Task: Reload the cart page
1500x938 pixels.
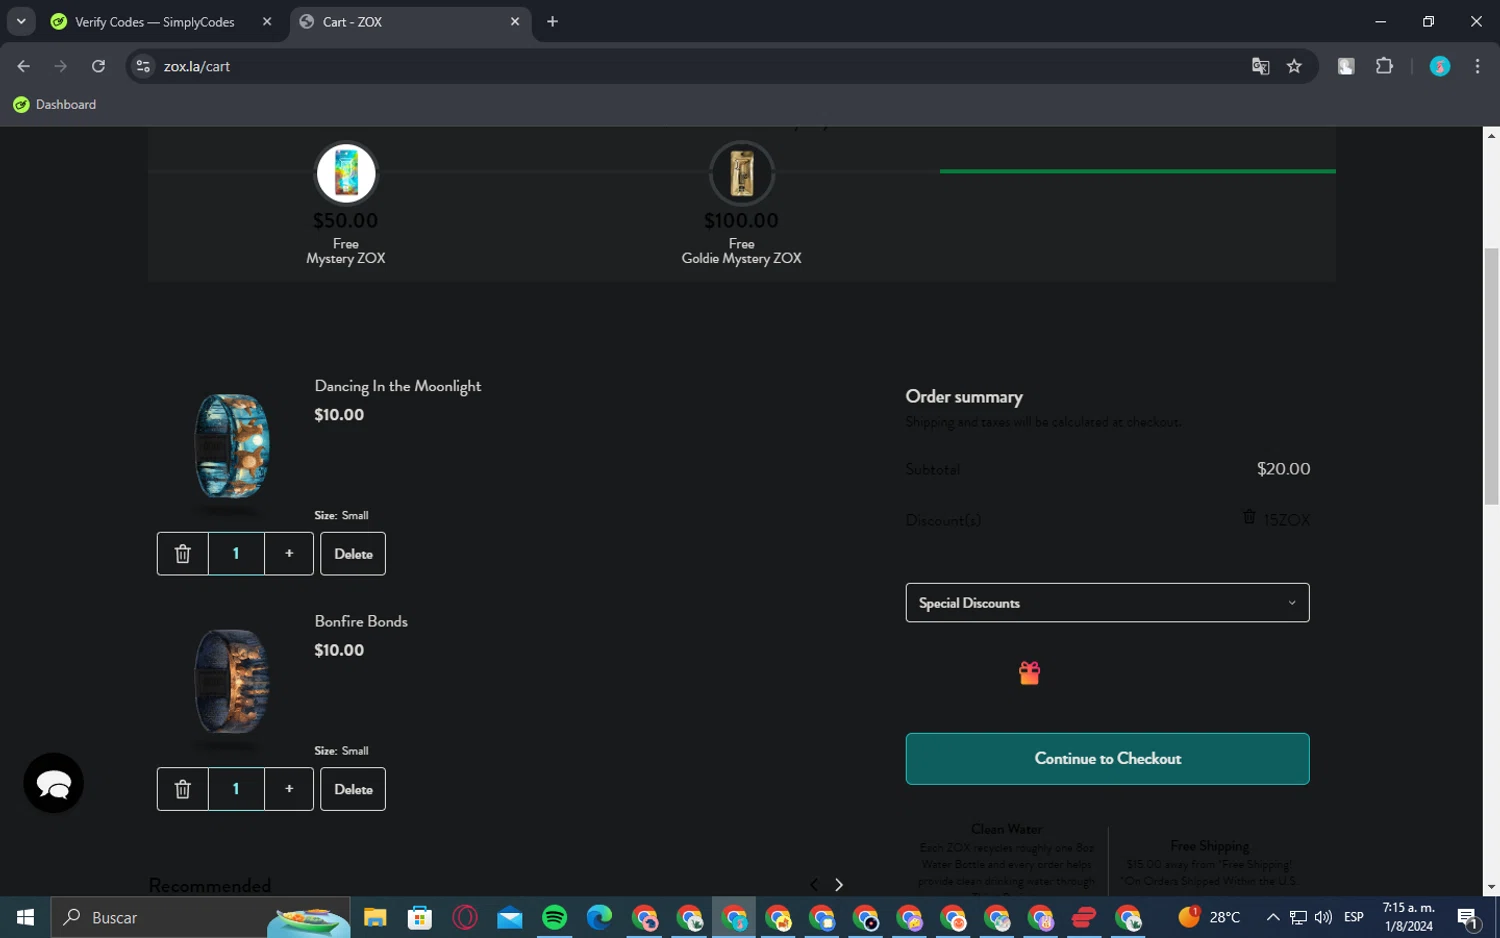Action: (x=98, y=66)
